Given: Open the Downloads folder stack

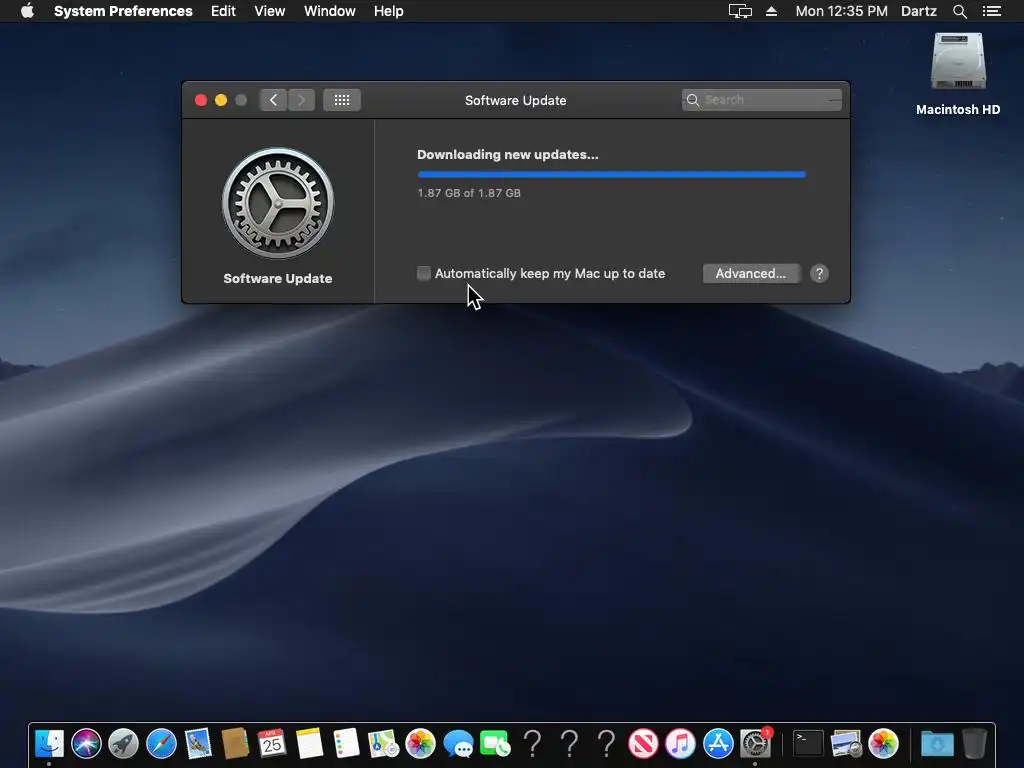Looking at the screenshot, I should pyautogui.click(x=937, y=743).
